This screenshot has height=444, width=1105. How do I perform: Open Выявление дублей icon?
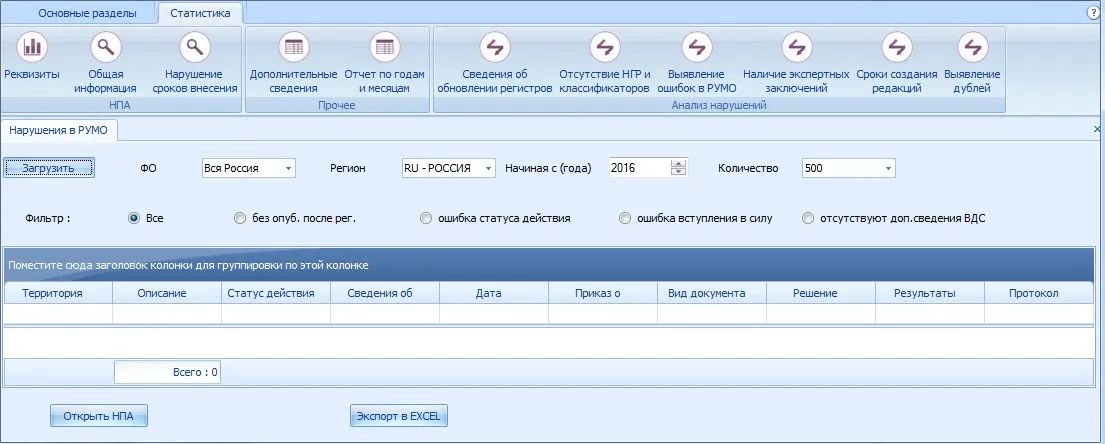pyautogui.click(x=973, y=48)
